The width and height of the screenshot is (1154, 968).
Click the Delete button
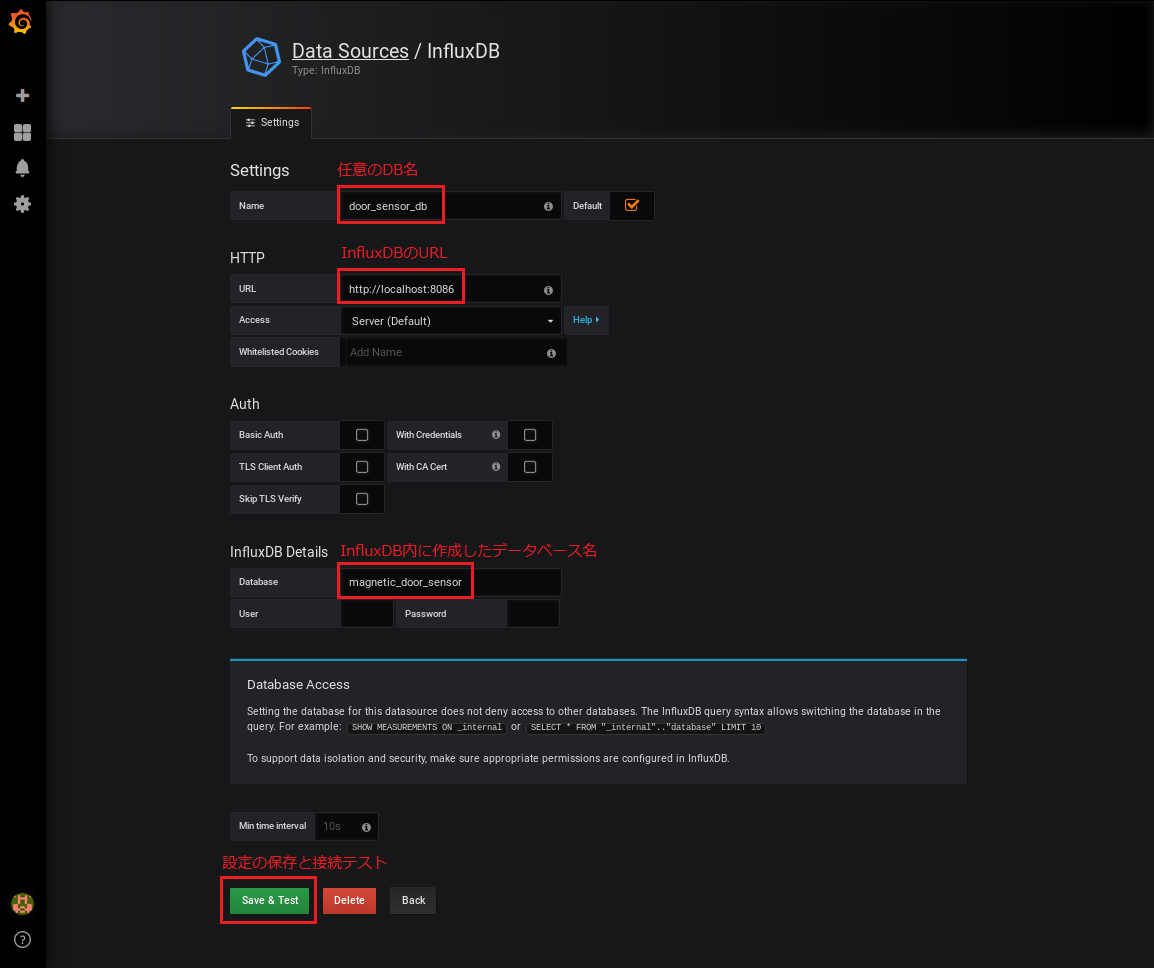tap(349, 900)
